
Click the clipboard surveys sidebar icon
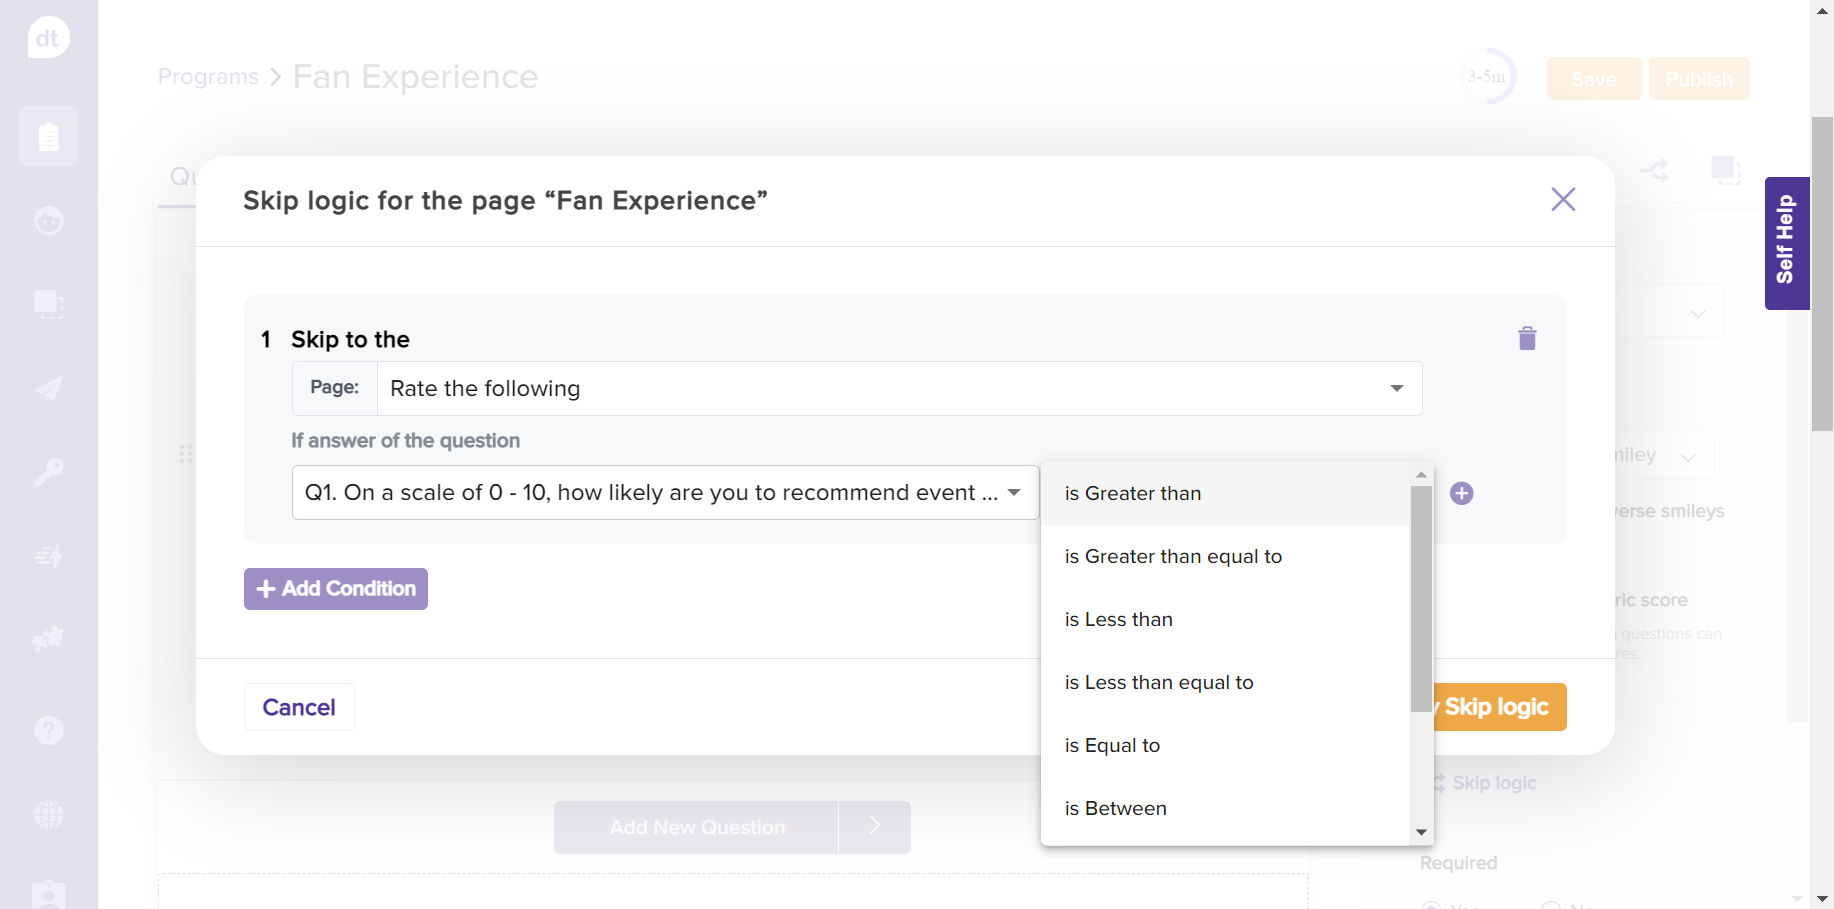[48, 136]
